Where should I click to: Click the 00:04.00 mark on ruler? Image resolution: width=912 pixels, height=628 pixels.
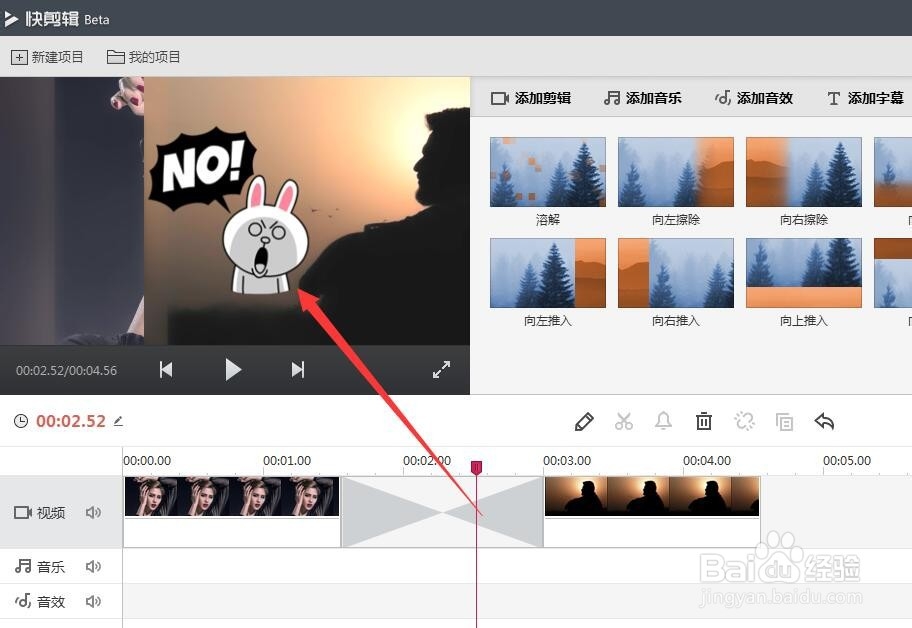[x=707, y=461]
